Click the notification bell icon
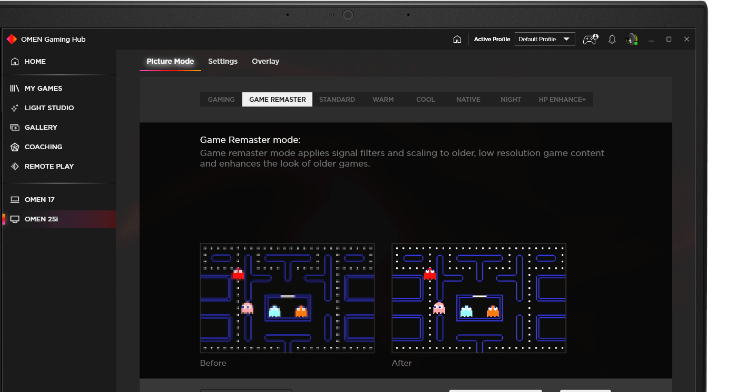734x392 pixels. (612, 39)
